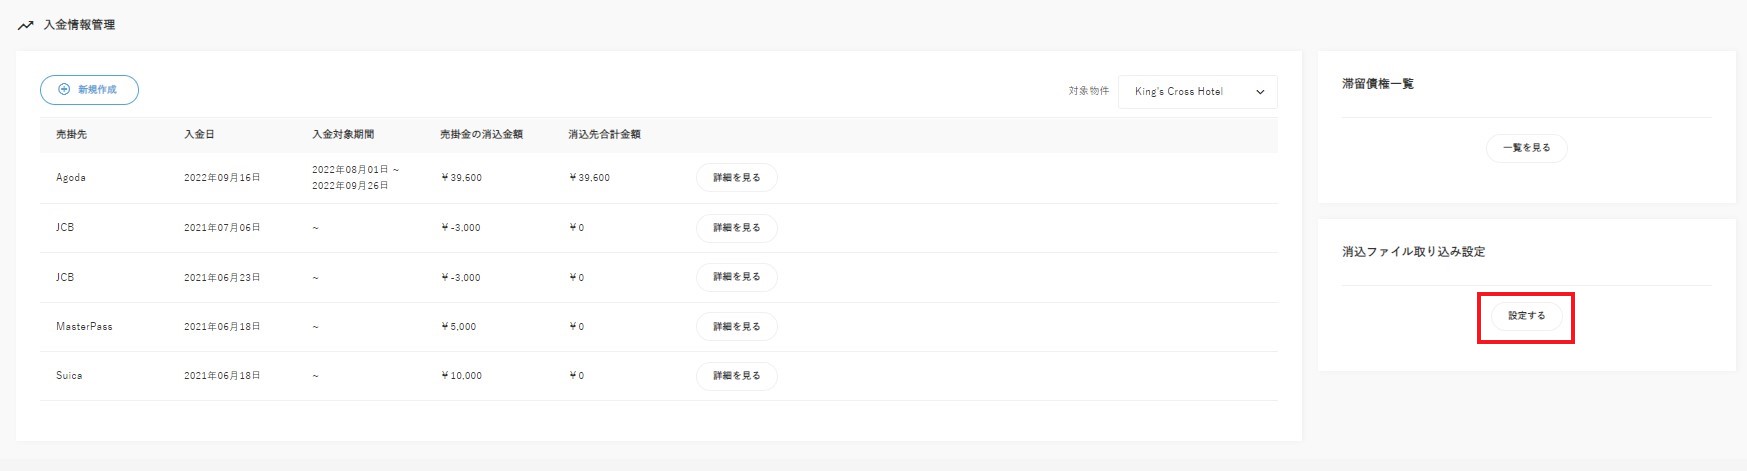Screen dimensions: 1747x471
Task: Click the trend arrow icon beside 入金情報管理
Action: pyautogui.click(x=26, y=25)
